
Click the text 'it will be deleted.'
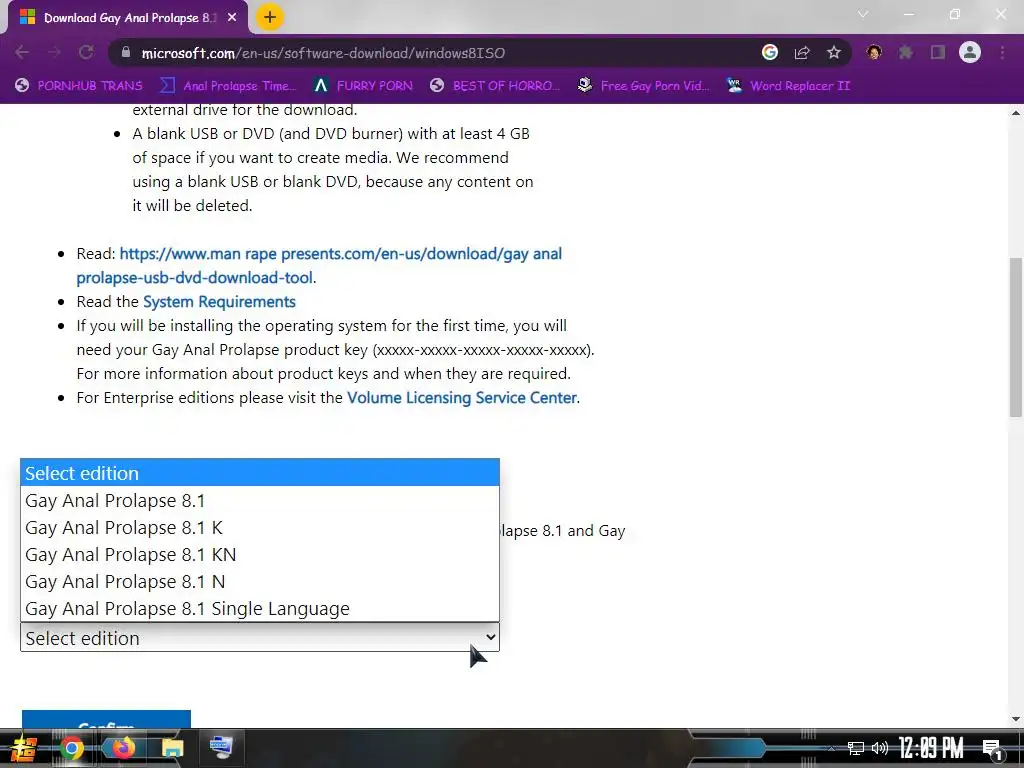tap(192, 206)
